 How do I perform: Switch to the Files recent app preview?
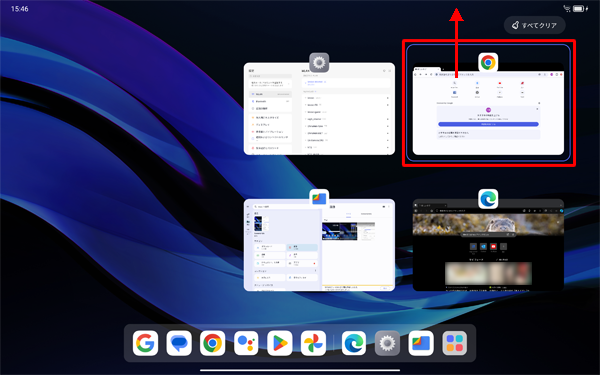(x=319, y=245)
